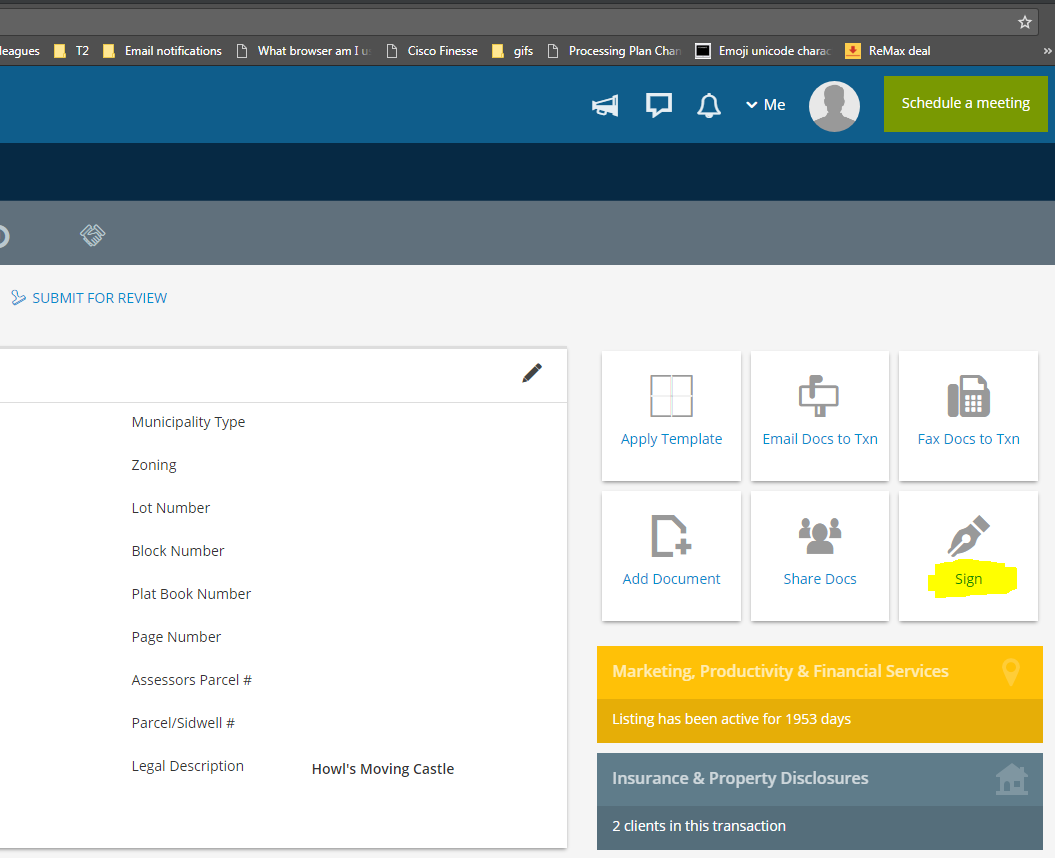Click the megaphone announcements icon
Viewport: 1055px width, 858px height.
[x=604, y=105]
